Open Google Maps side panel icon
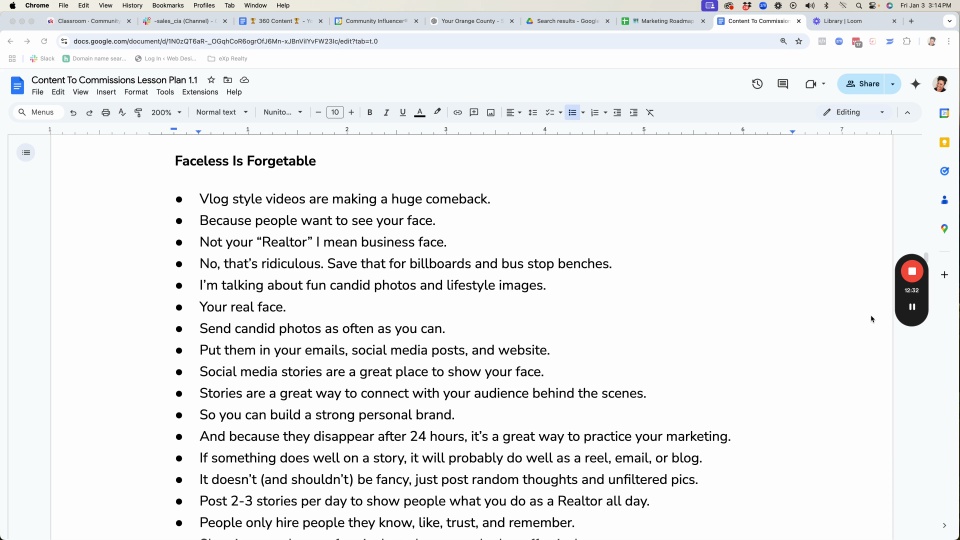Screen dimensions: 960x540 tap(944, 228)
